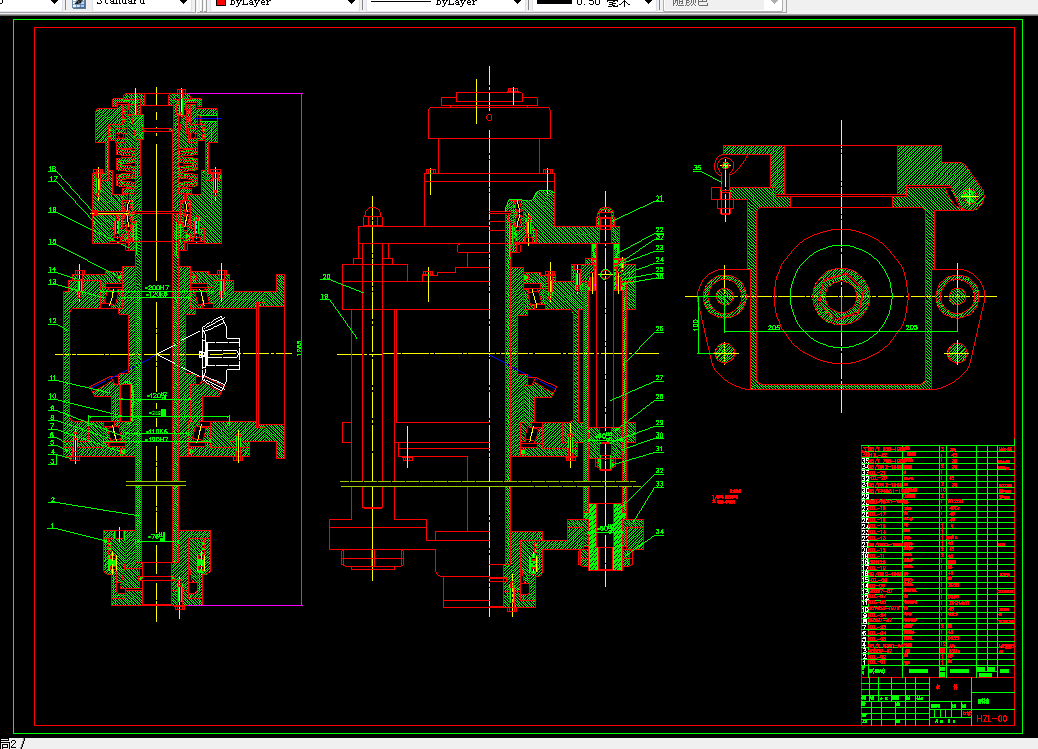1038x749 pixels.
Task: Click the red color swatch before ByLayer
Action: 221,3
